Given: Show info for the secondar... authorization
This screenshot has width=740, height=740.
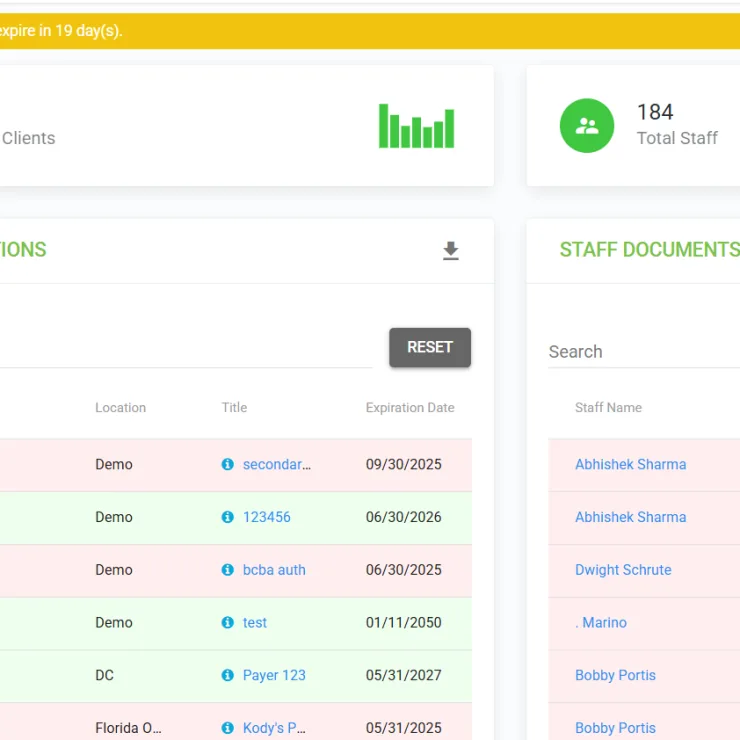Looking at the screenshot, I should [227, 464].
